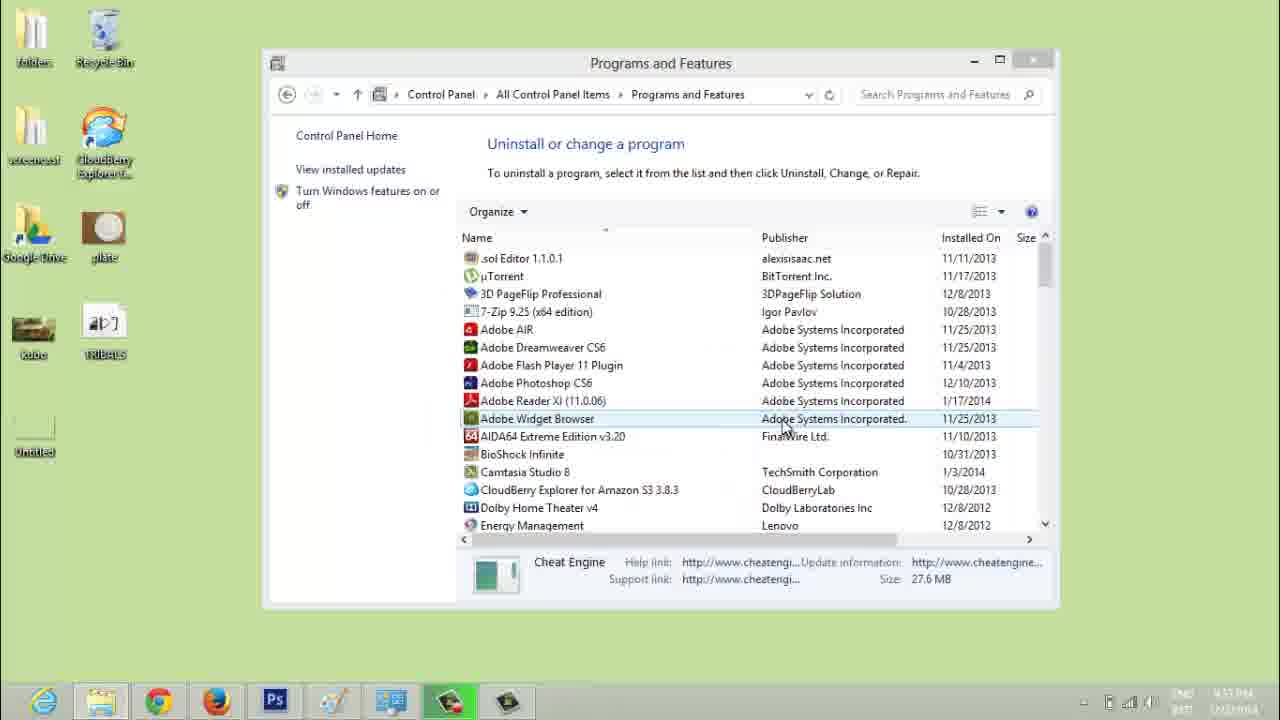
Task: Launch Firefox from the taskbar
Action: coord(216,701)
